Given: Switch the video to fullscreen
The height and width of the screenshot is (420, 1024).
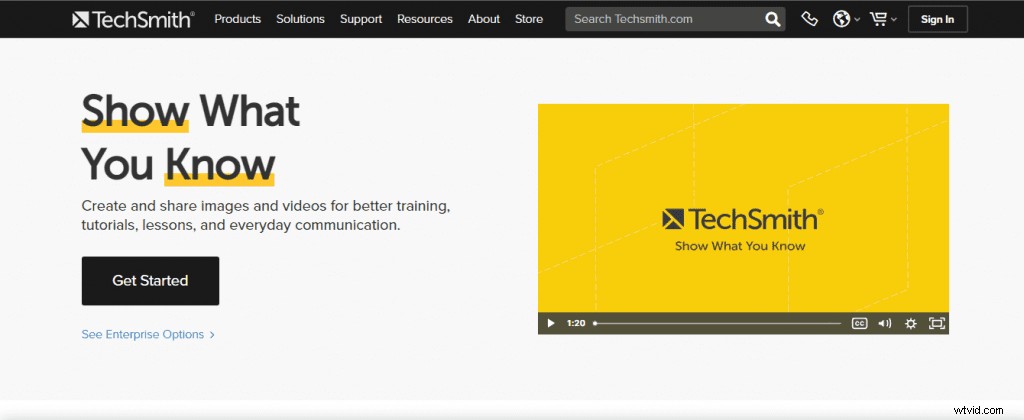Looking at the screenshot, I should tap(936, 323).
